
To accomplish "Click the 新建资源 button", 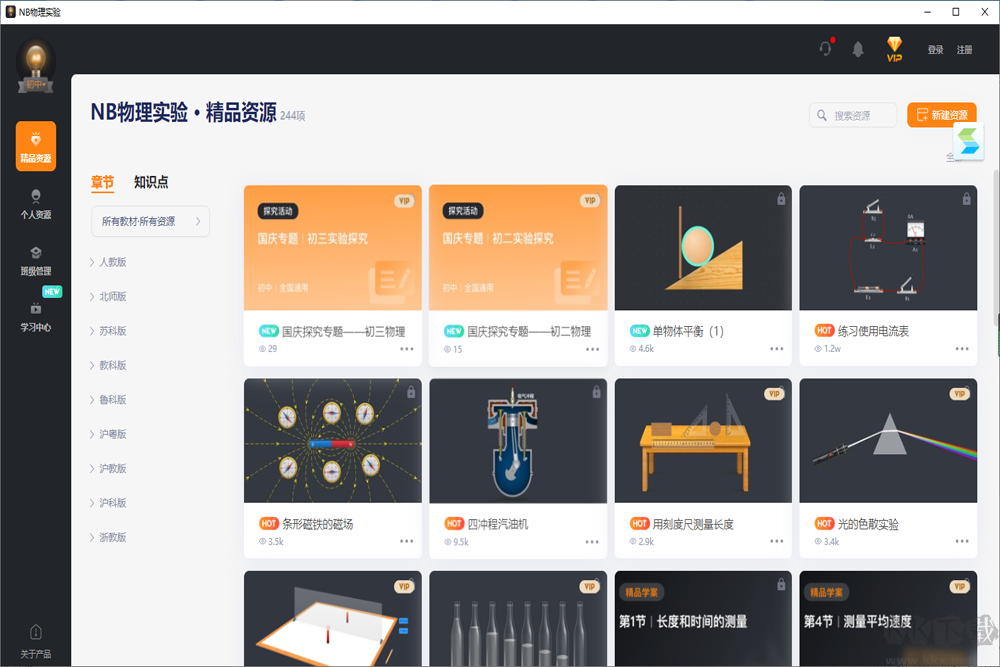I will click(943, 114).
